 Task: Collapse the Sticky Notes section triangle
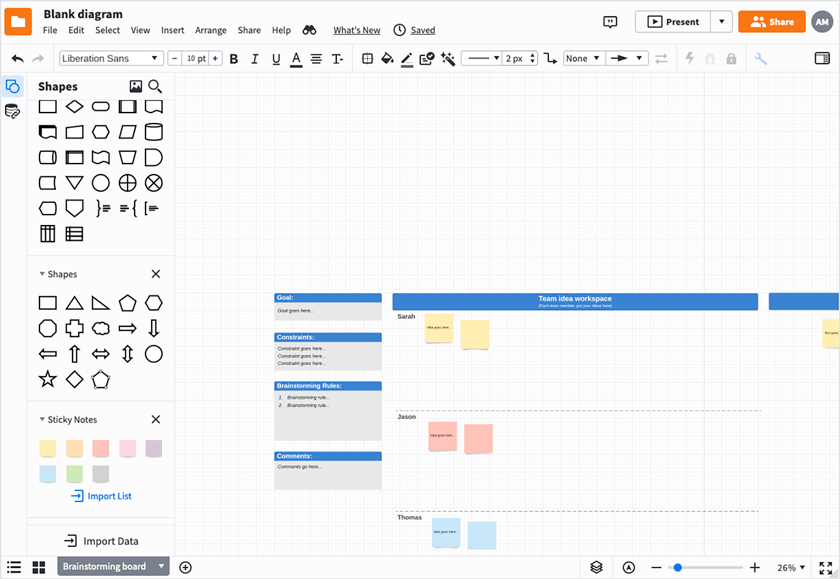tap(42, 419)
